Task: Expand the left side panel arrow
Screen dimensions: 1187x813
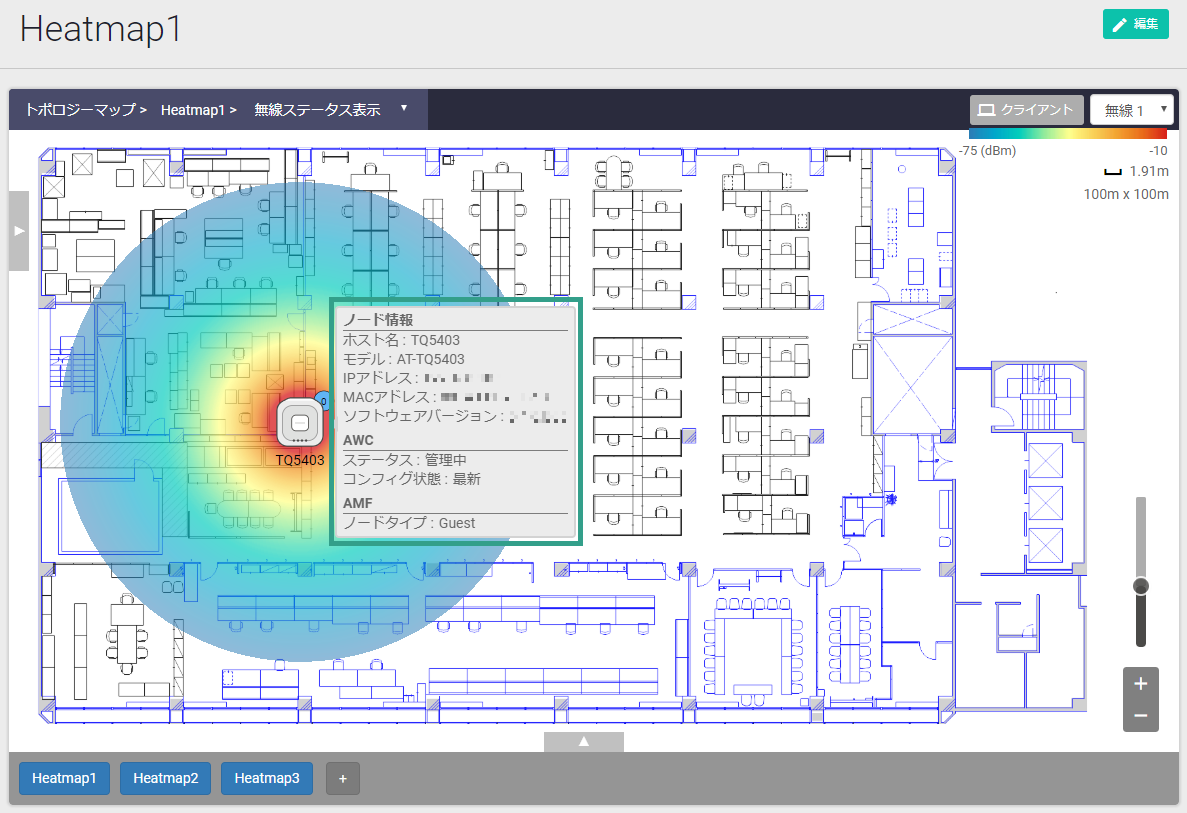Action: [19, 231]
